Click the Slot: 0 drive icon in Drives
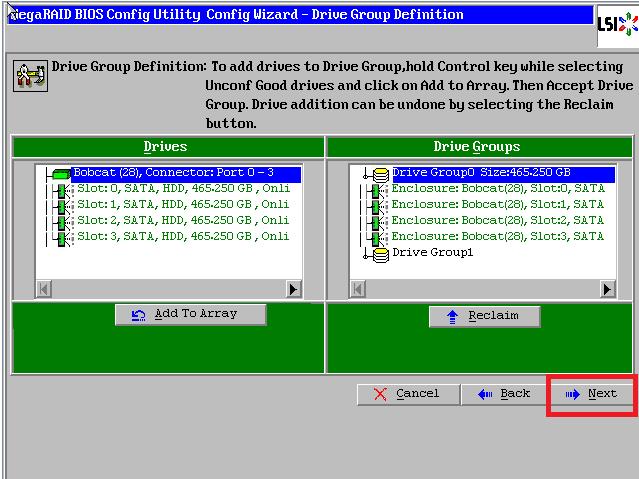The image size is (639, 479). [x=64, y=190]
